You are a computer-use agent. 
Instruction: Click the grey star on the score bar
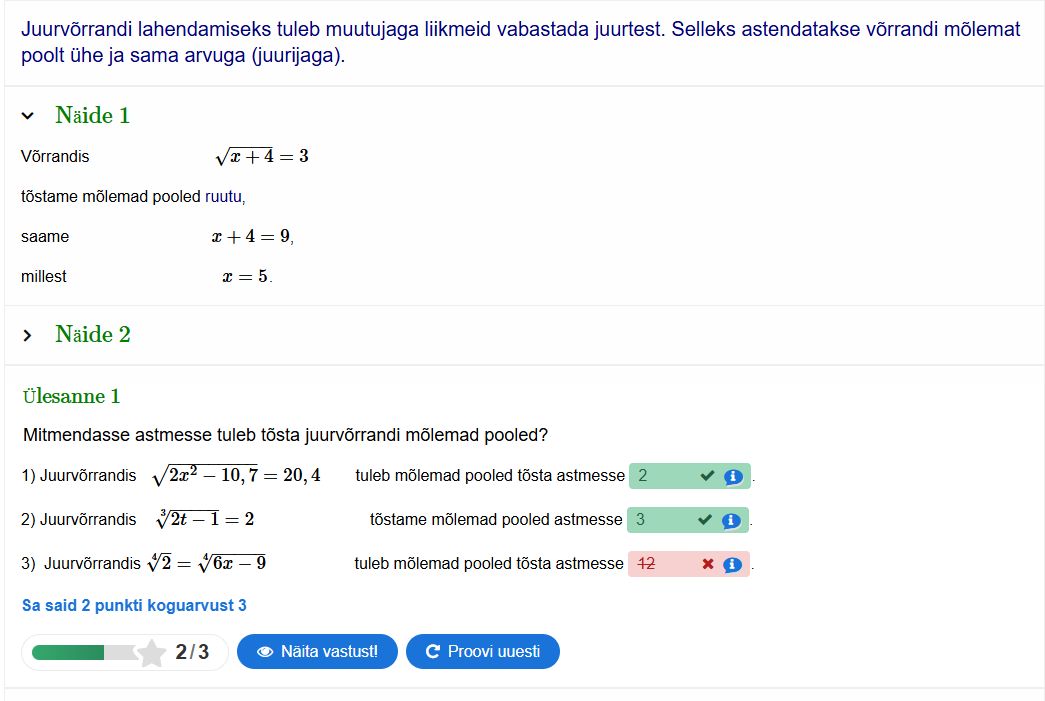[x=151, y=653]
